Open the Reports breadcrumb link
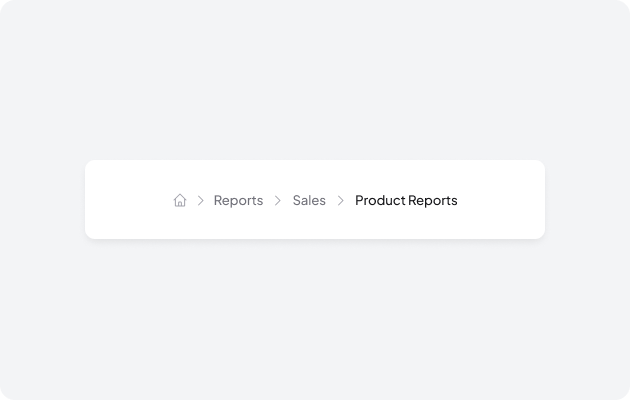Image resolution: width=630 pixels, height=400 pixels. coord(238,200)
